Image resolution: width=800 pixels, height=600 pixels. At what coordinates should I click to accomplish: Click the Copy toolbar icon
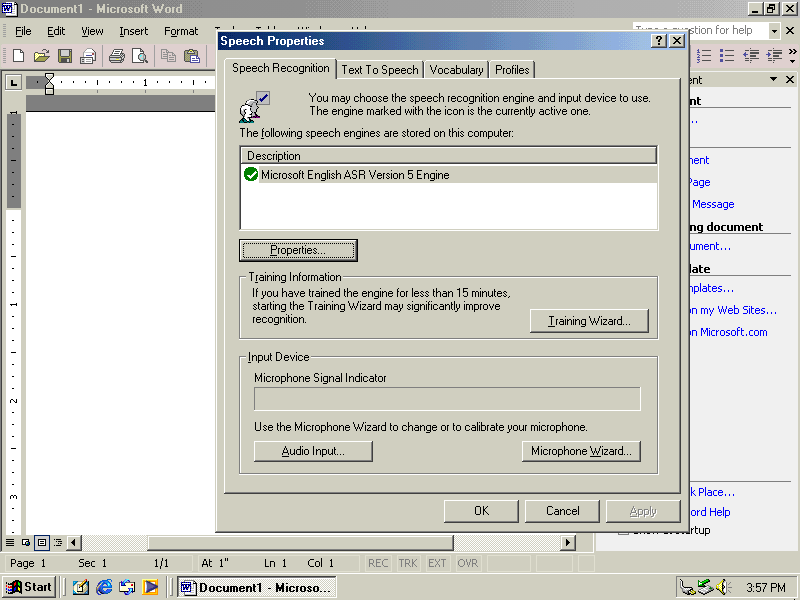168,56
